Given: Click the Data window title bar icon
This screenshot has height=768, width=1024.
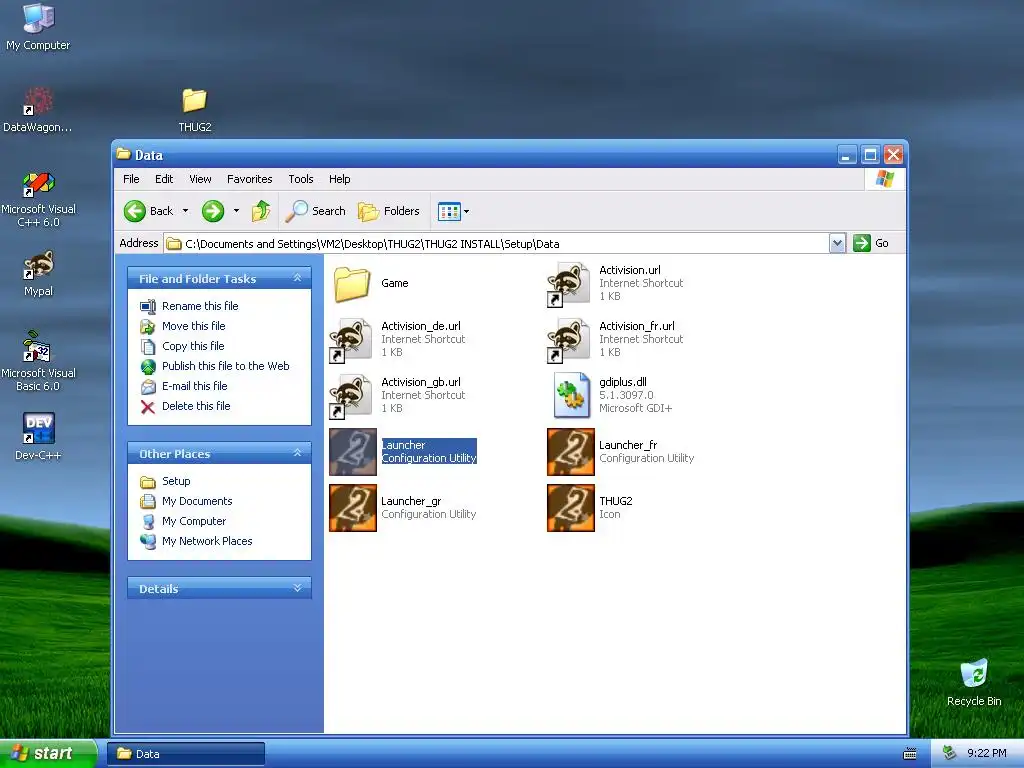Looking at the screenshot, I should [123, 155].
